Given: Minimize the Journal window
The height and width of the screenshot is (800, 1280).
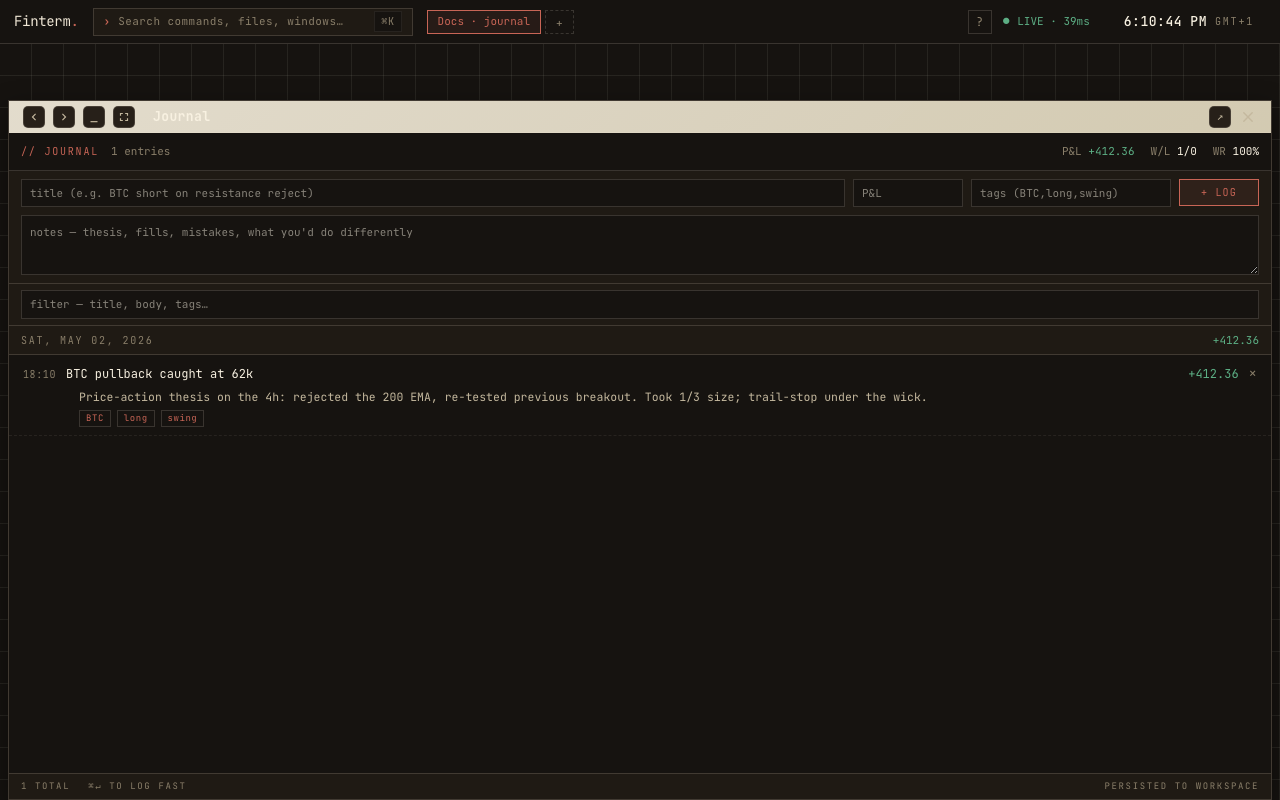Looking at the screenshot, I should (94, 117).
